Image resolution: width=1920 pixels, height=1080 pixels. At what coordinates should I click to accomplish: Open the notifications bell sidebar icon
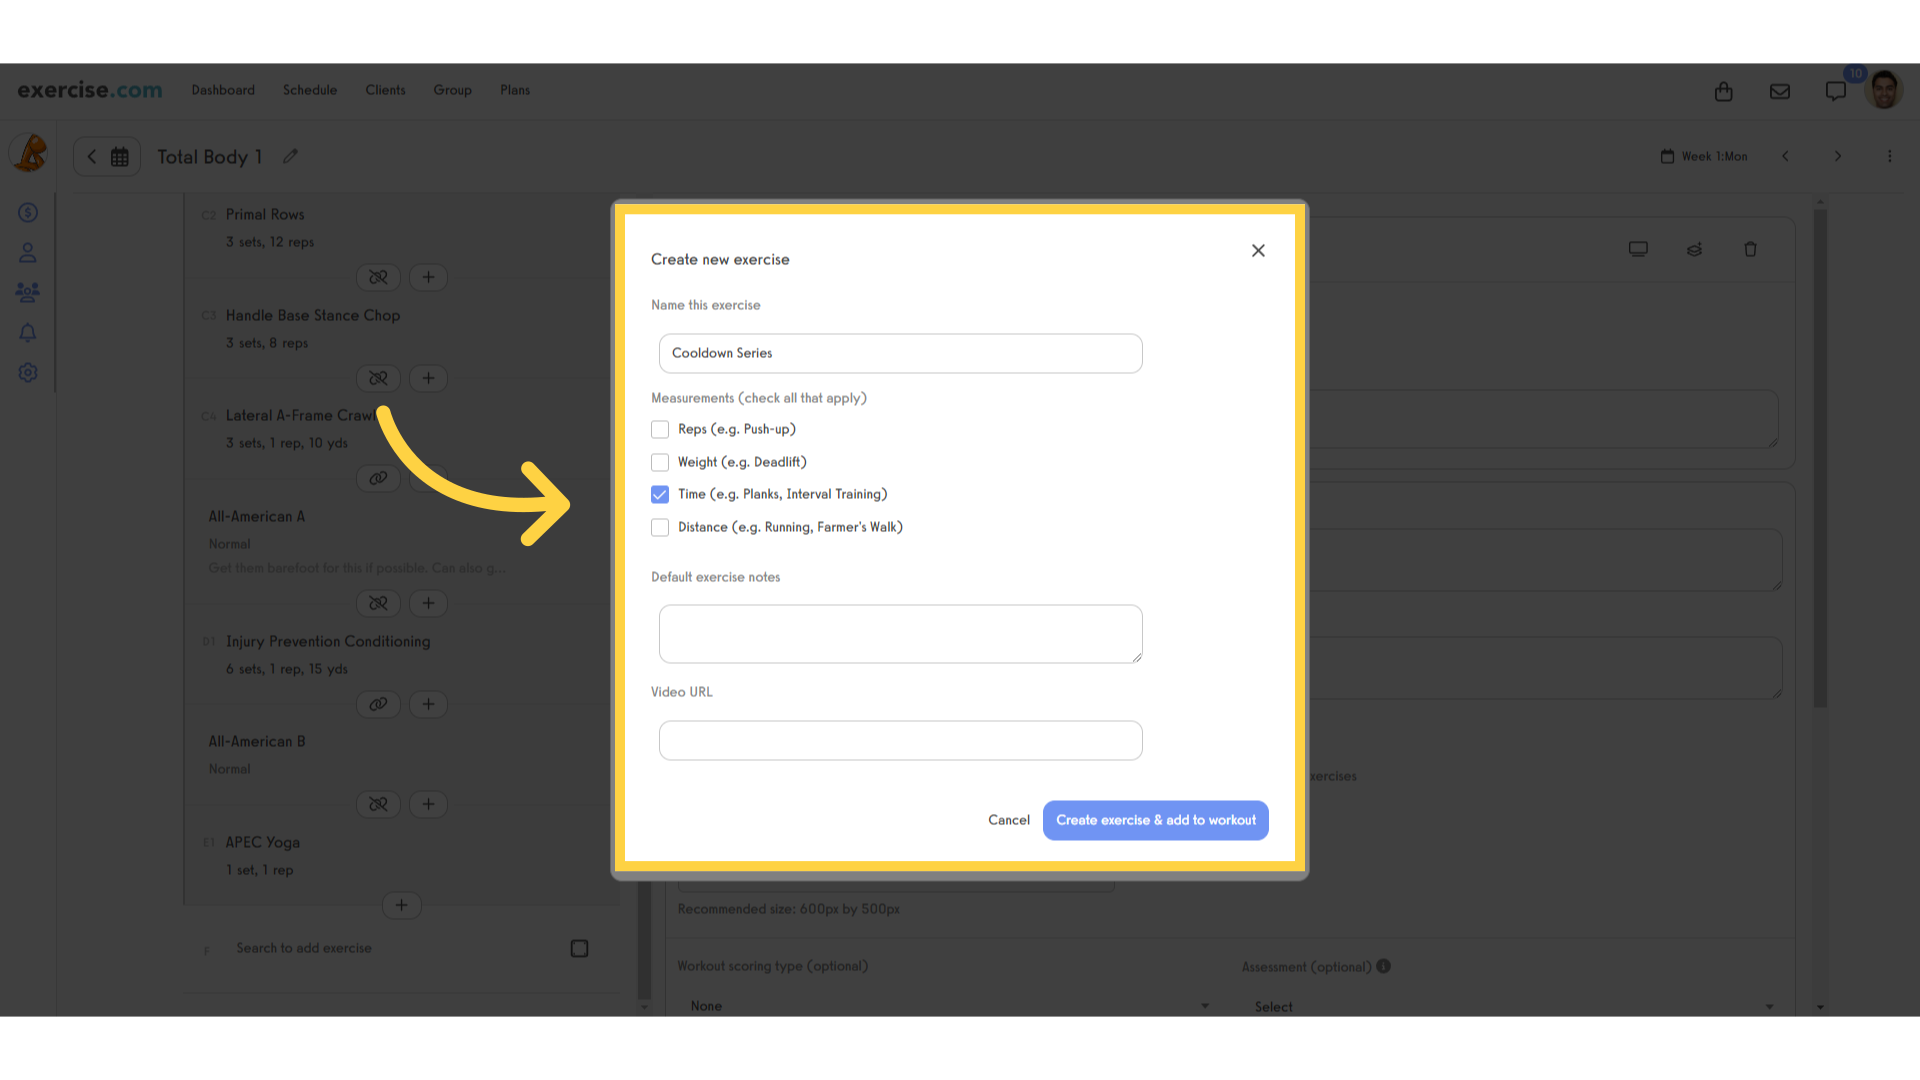point(28,332)
